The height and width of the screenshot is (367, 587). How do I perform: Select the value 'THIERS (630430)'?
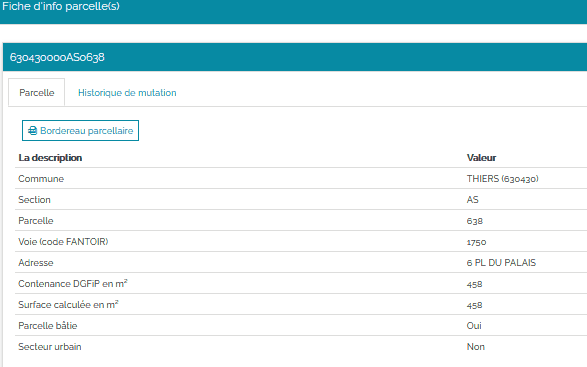[502, 179]
